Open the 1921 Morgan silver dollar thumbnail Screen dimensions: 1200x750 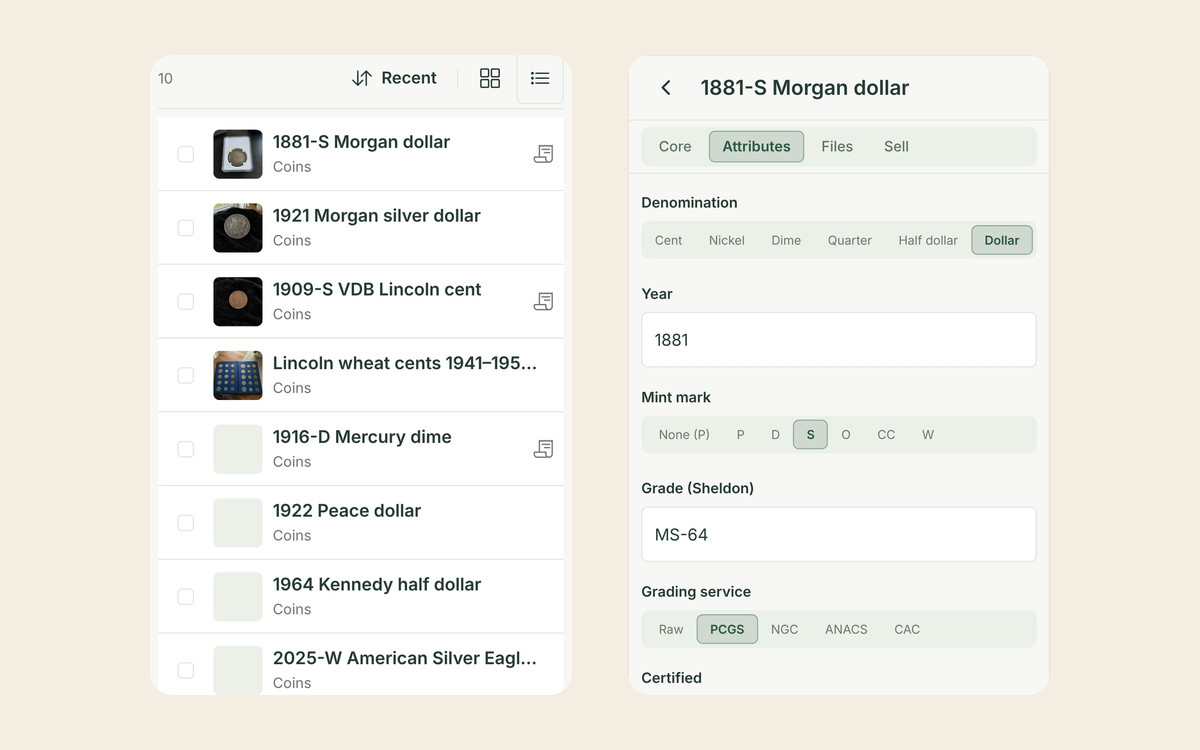(238, 228)
